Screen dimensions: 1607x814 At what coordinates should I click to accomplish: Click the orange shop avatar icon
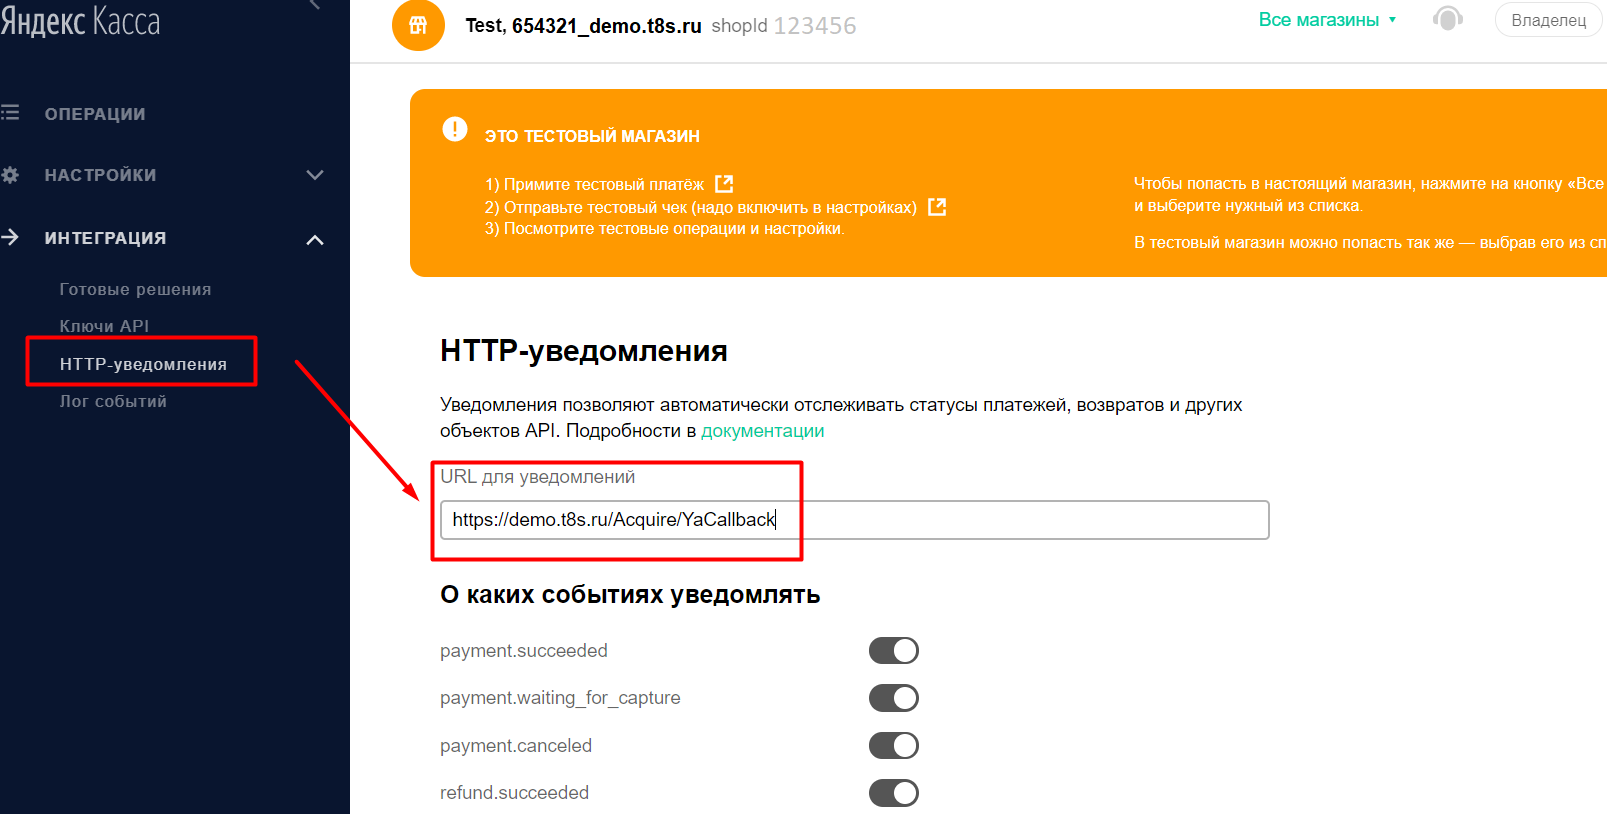(418, 25)
